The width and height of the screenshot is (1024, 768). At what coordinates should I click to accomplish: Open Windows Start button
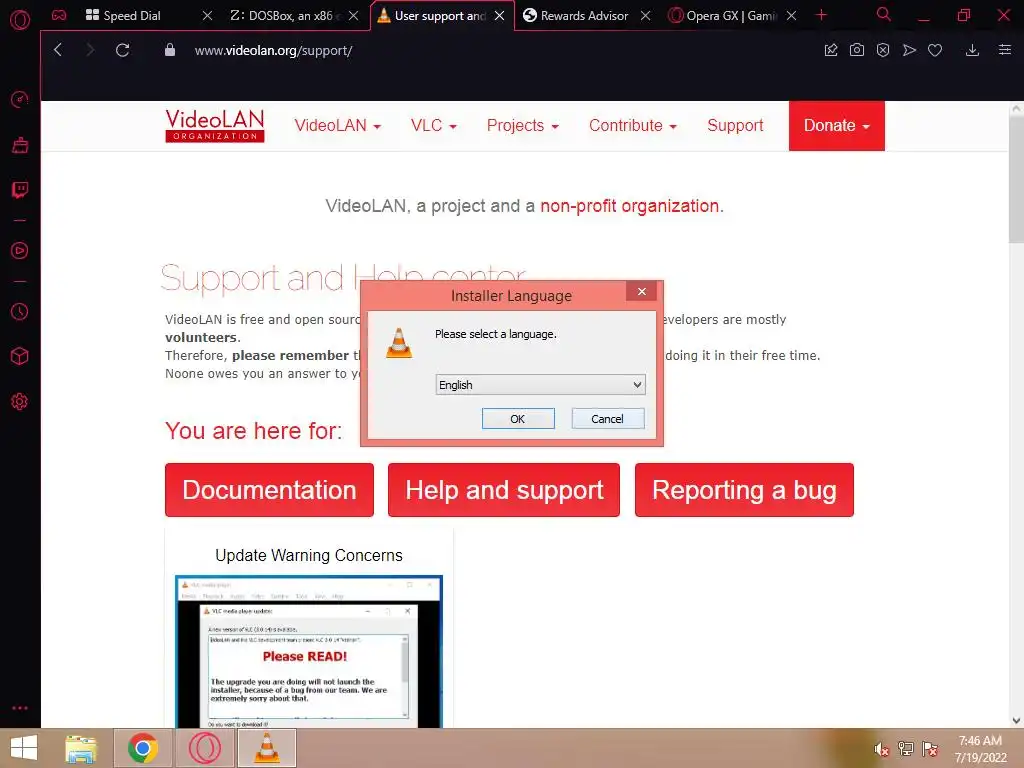click(x=24, y=748)
